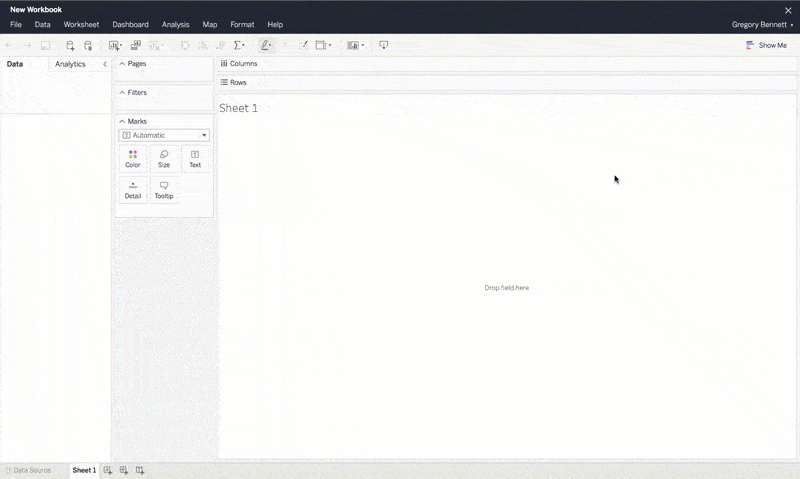Click the Show Mark Labels icon
800x479 pixels.
pos(304,45)
